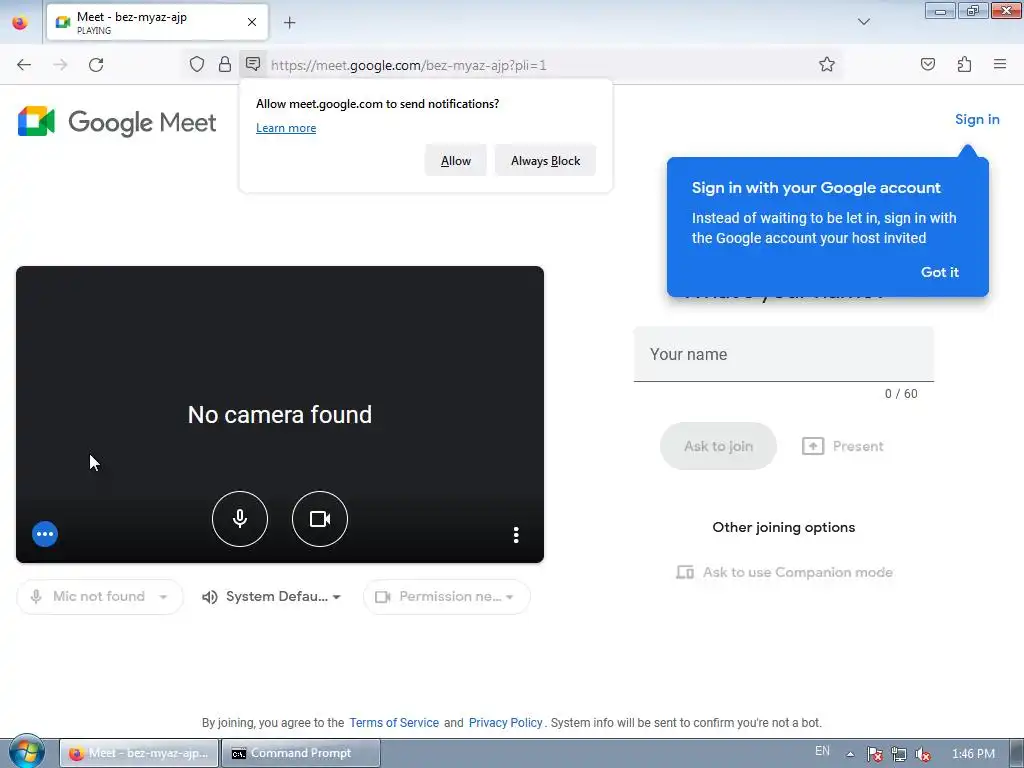Viewport: 1024px width, 768px height.
Task: Open the Learn more link
Action: click(286, 128)
